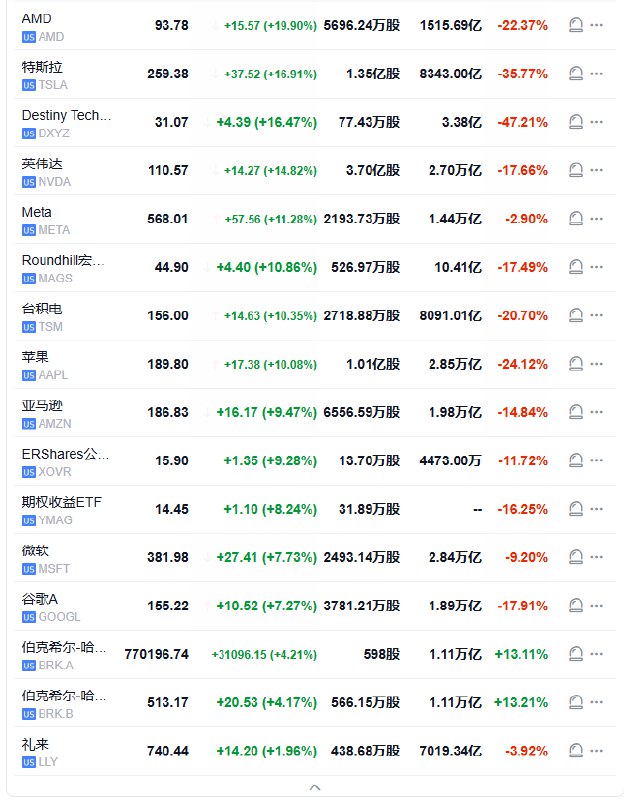Open the three-dot menu for DXYZ
Image resolution: width=624 pixels, height=800 pixels.
[x=596, y=122]
